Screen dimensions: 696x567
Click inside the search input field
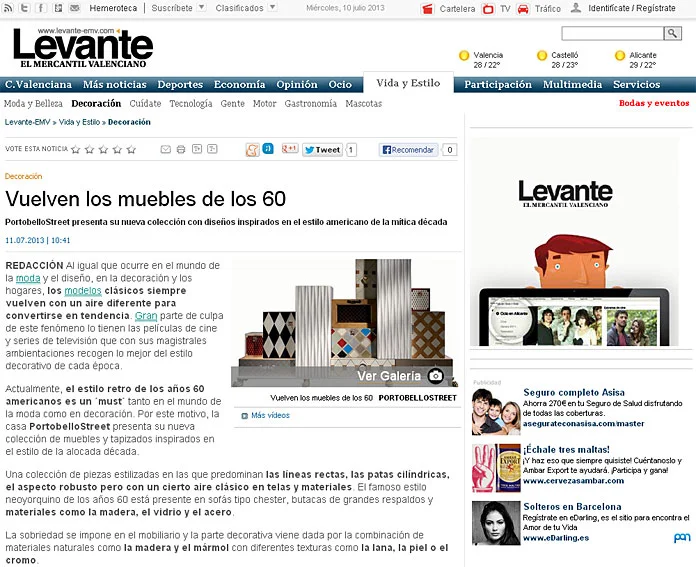(x=613, y=33)
